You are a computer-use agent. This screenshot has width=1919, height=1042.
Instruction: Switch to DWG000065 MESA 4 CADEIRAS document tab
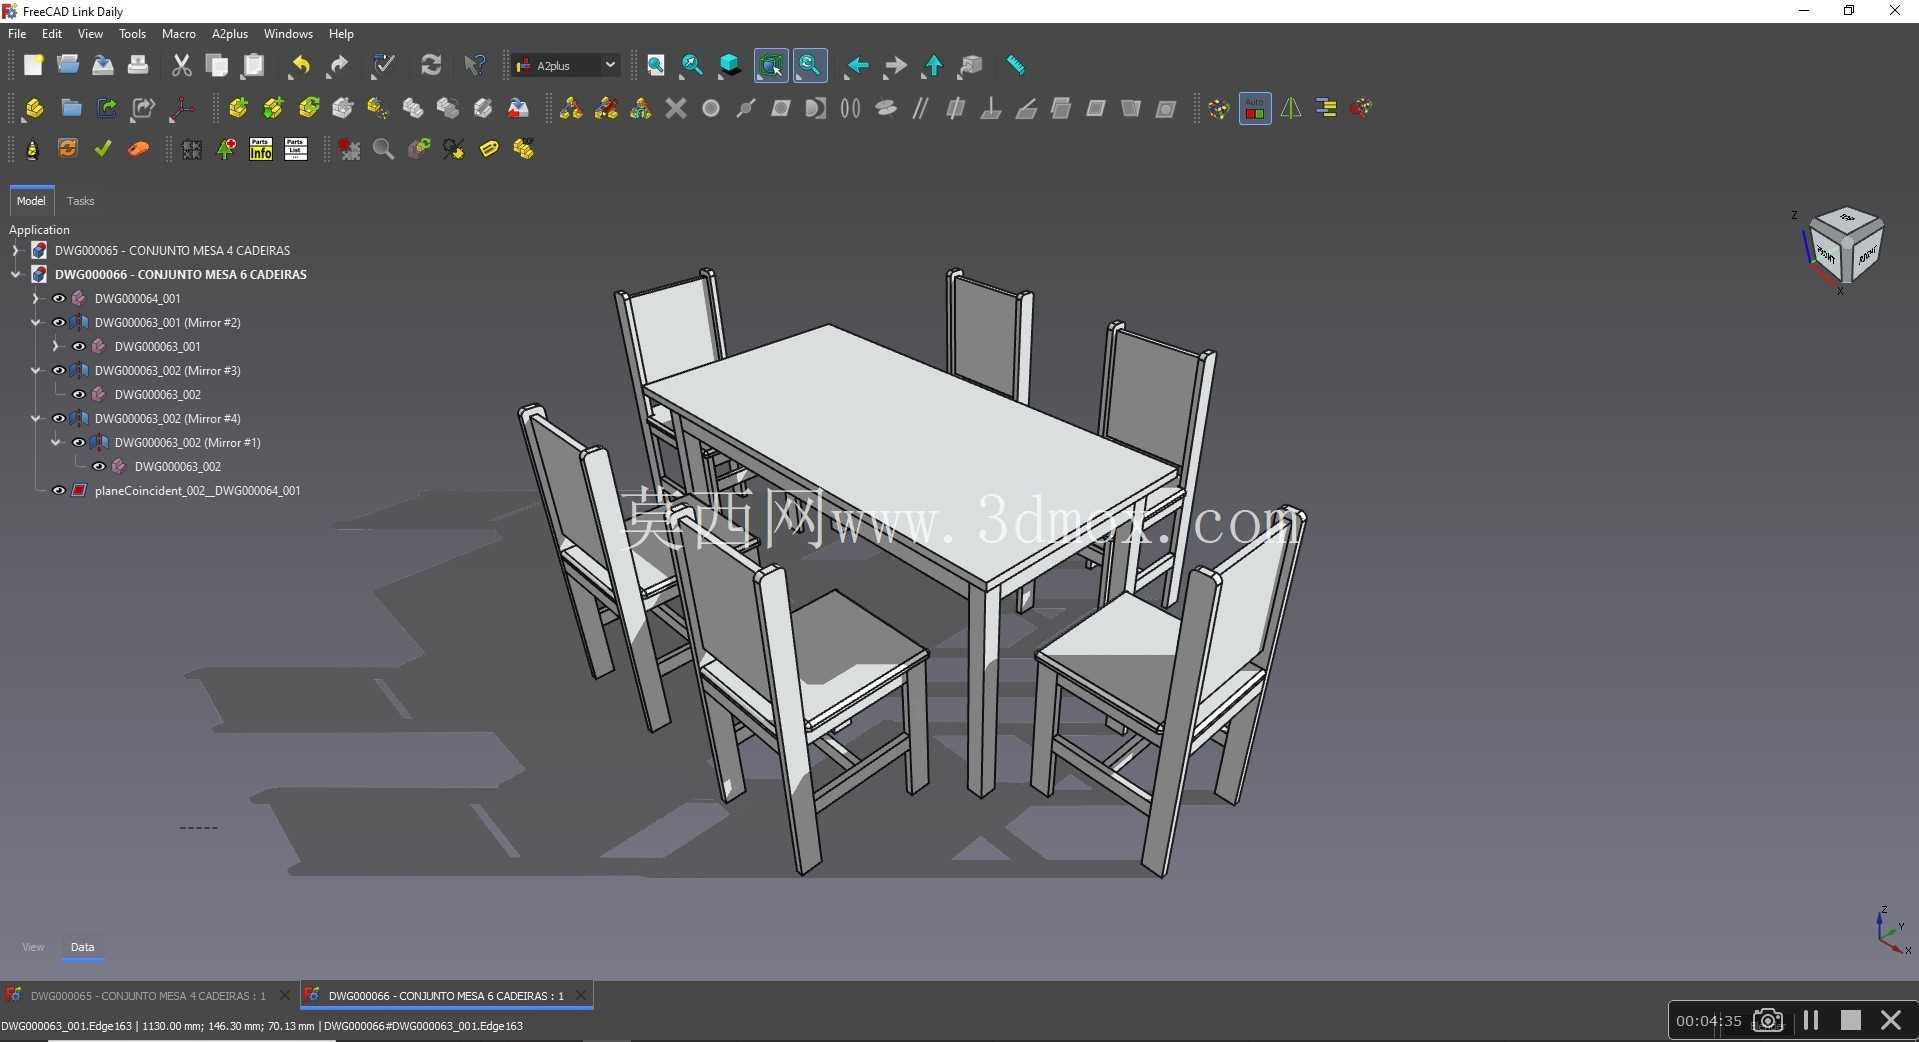coord(148,996)
